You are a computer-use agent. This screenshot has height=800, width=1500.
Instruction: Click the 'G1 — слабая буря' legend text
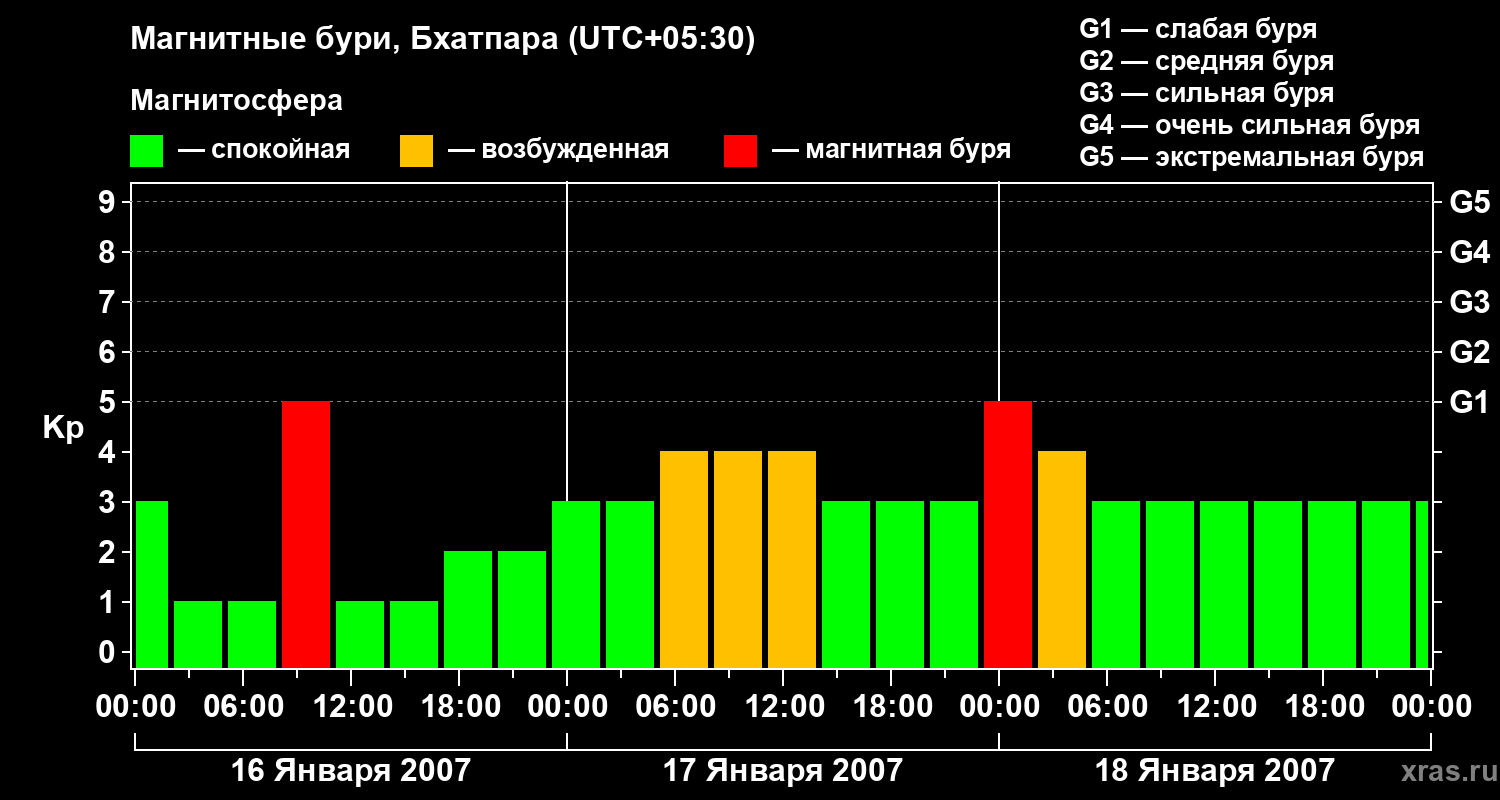pos(1199,29)
